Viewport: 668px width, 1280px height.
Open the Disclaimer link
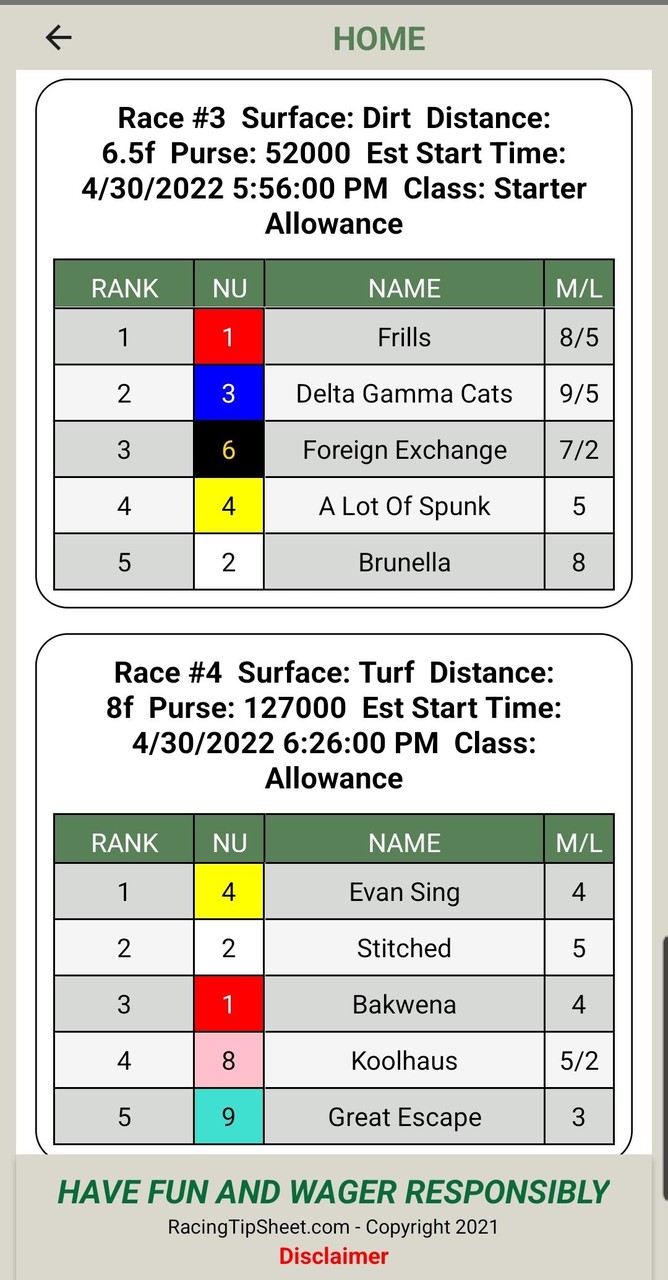point(334,1256)
